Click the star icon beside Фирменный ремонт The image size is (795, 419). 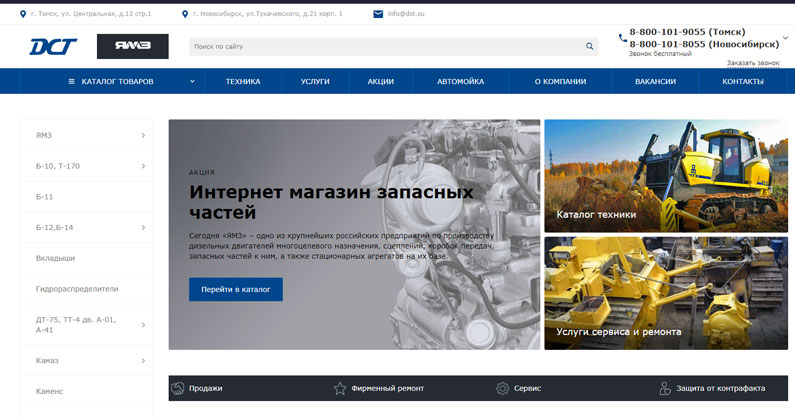(340, 388)
